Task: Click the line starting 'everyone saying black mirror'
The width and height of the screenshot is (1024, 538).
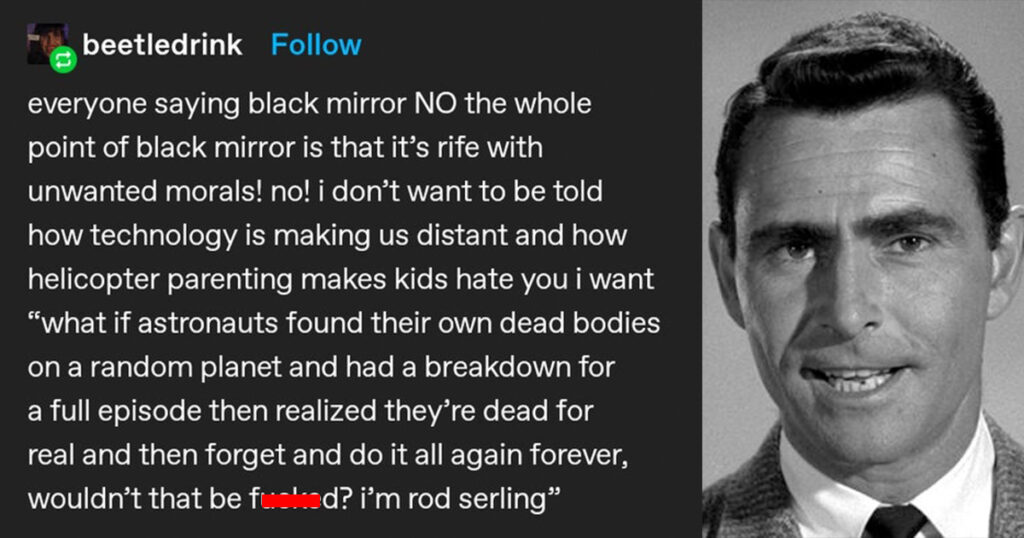Action: point(310,104)
